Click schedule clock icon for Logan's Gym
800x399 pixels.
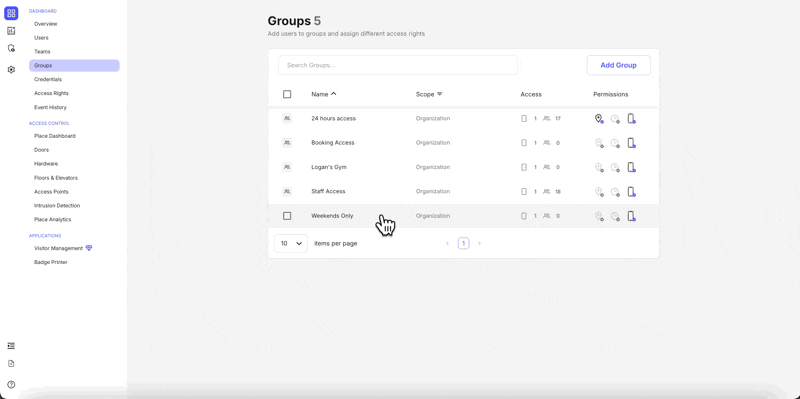tap(615, 167)
